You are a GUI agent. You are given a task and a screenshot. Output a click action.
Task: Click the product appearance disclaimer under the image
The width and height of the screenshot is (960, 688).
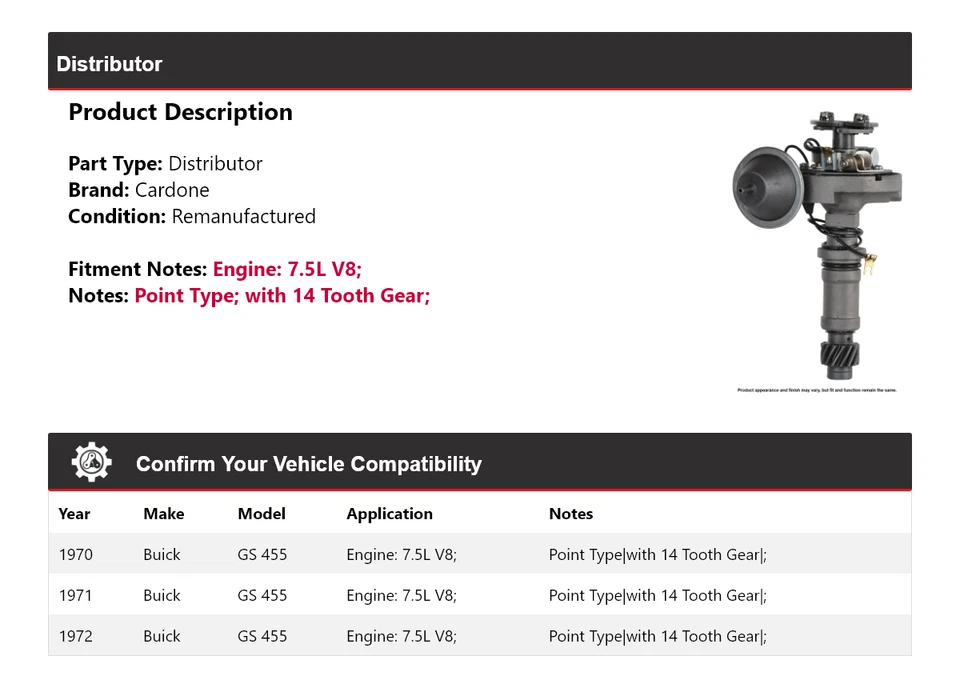(816, 390)
